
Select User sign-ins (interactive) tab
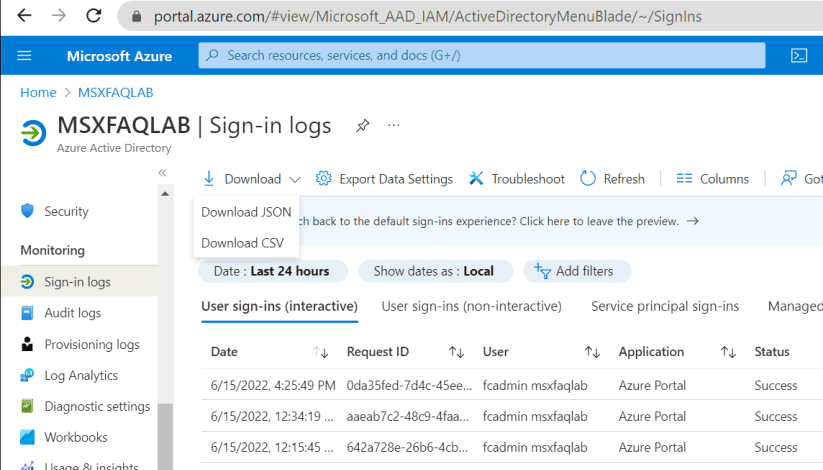tap(279, 306)
